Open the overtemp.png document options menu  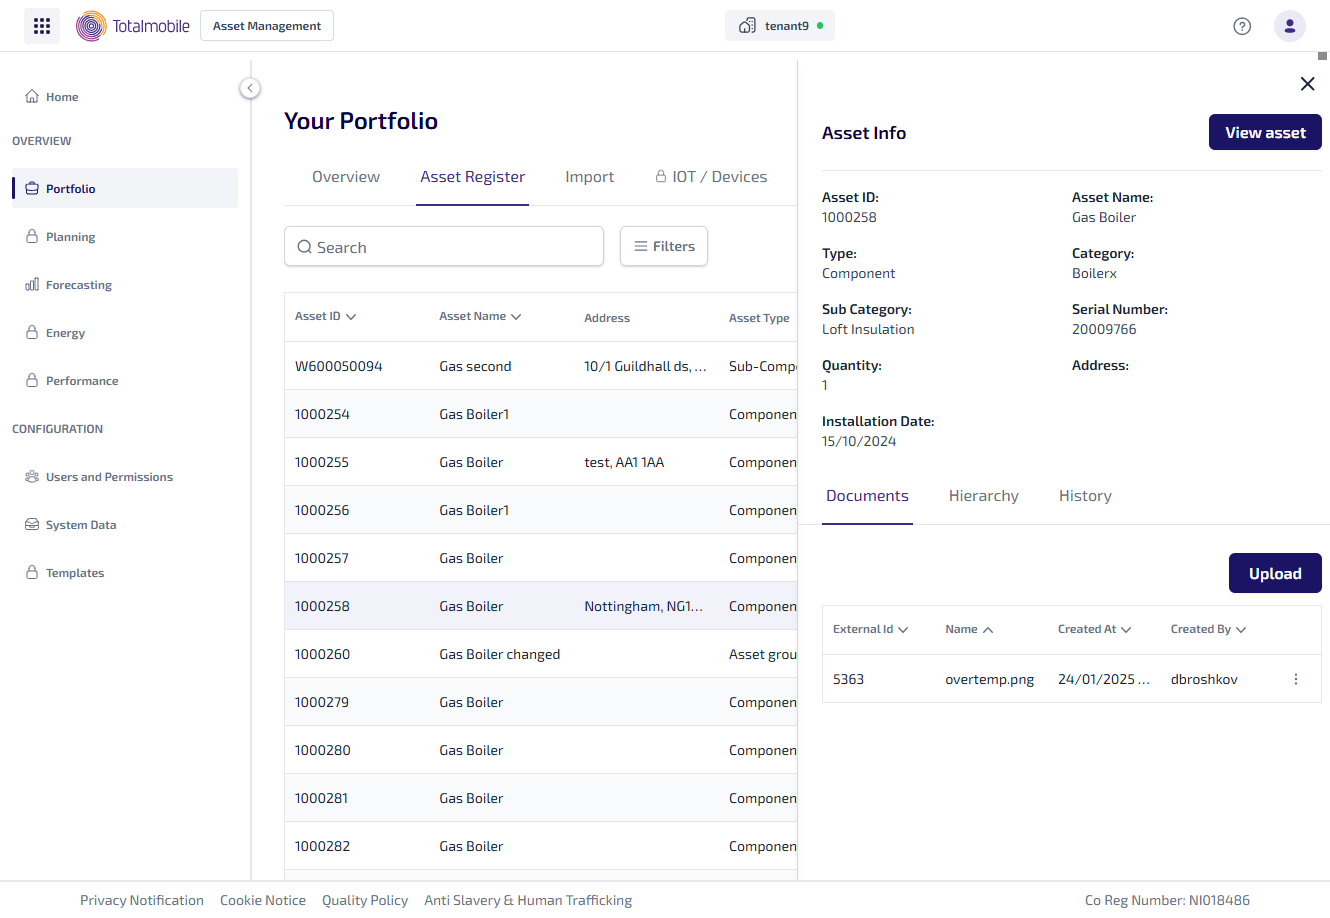(x=1296, y=679)
